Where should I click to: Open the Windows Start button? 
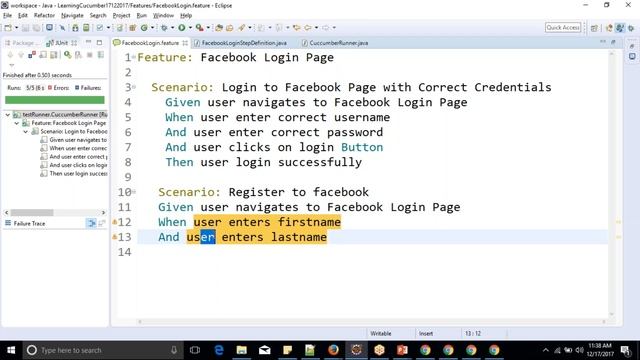(x=11, y=350)
